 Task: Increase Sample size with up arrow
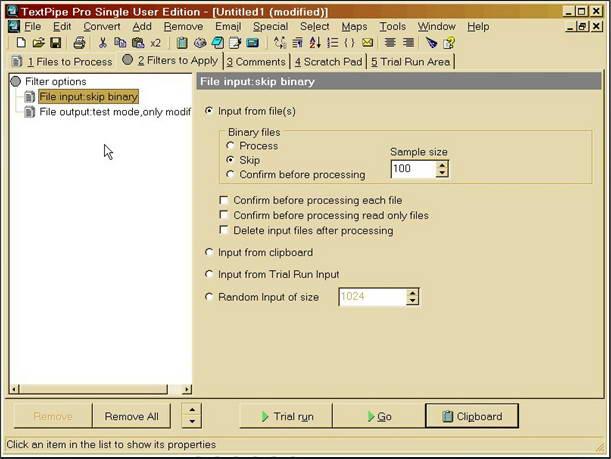coord(442,165)
